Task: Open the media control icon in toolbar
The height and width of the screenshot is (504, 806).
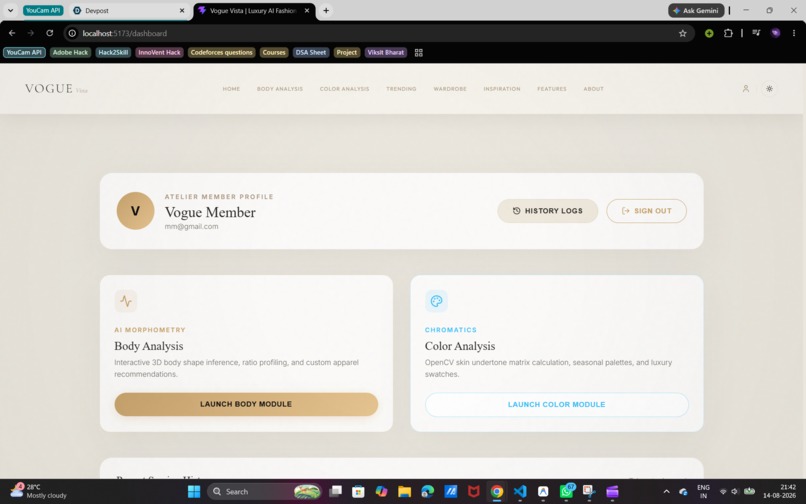Action: [x=756, y=33]
